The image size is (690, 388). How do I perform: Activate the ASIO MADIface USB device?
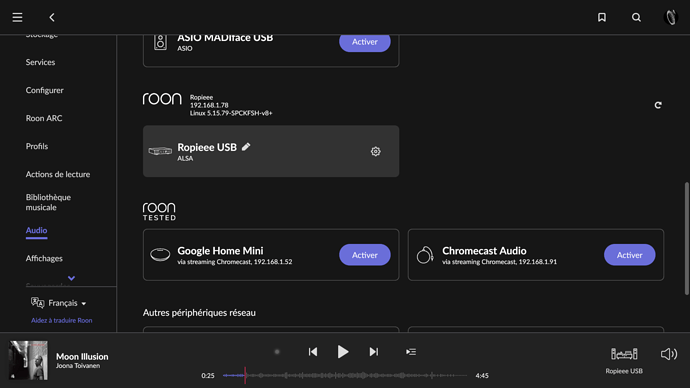coord(365,42)
